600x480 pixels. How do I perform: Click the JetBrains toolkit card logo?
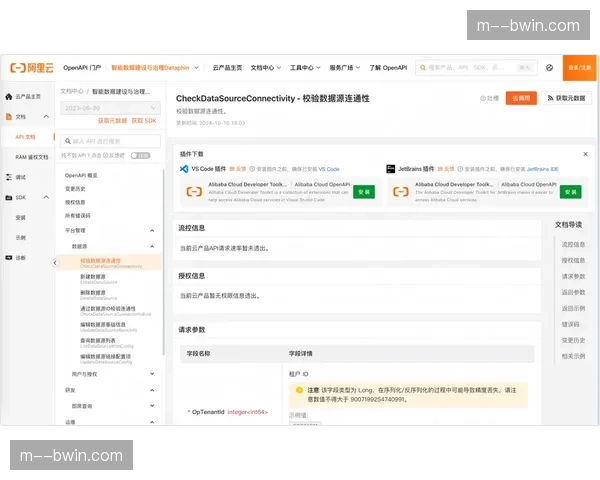(x=401, y=191)
